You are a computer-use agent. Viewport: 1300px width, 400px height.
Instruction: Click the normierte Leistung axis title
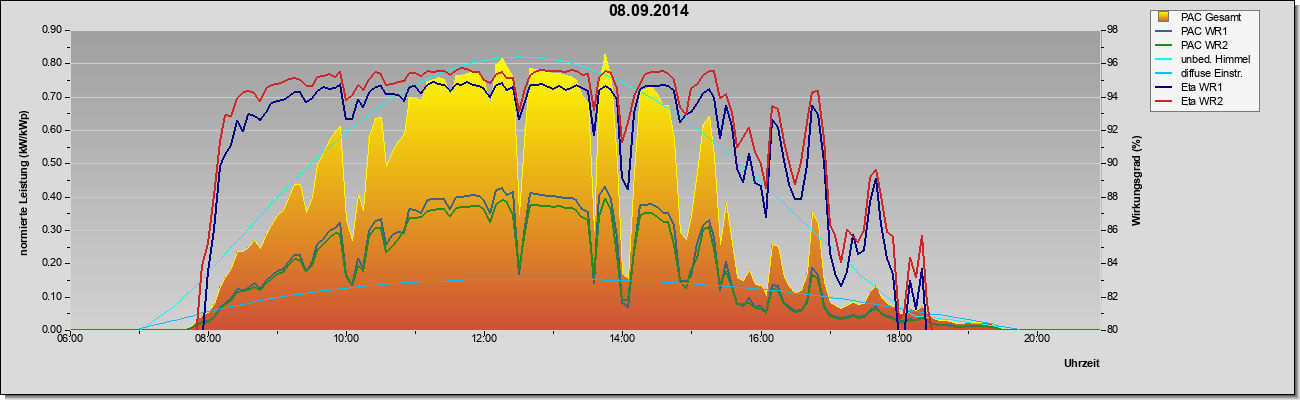[22, 179]
